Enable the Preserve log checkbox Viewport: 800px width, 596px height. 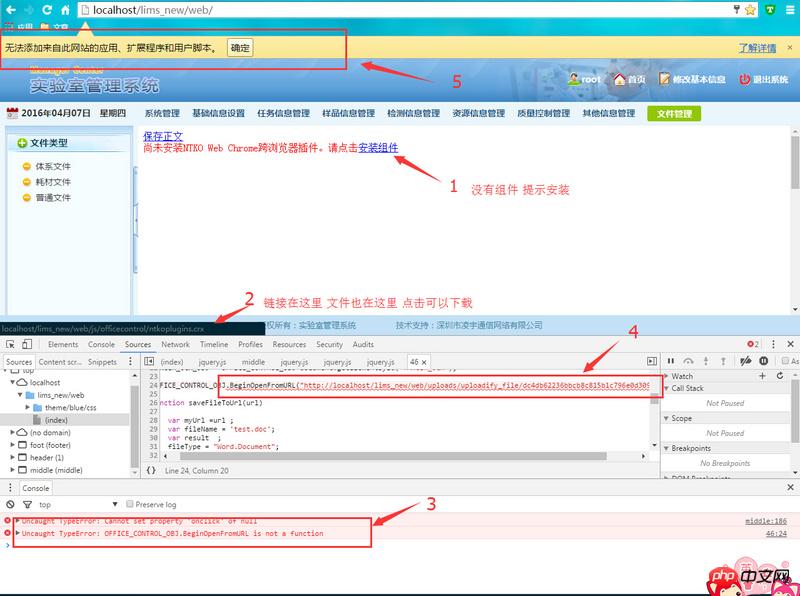click(x=130, y=504)
